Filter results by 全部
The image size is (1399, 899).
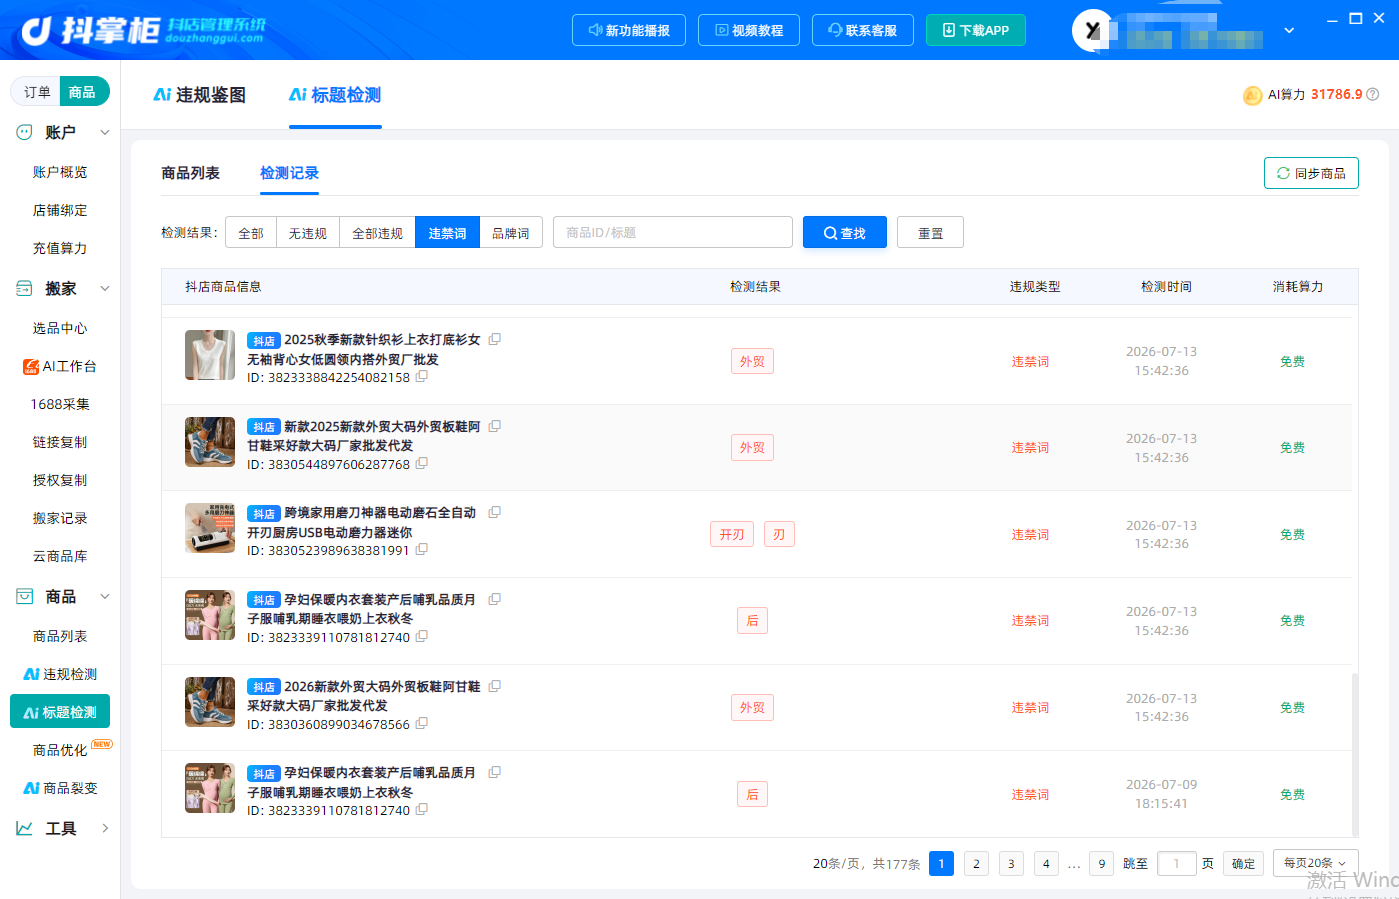251,232
